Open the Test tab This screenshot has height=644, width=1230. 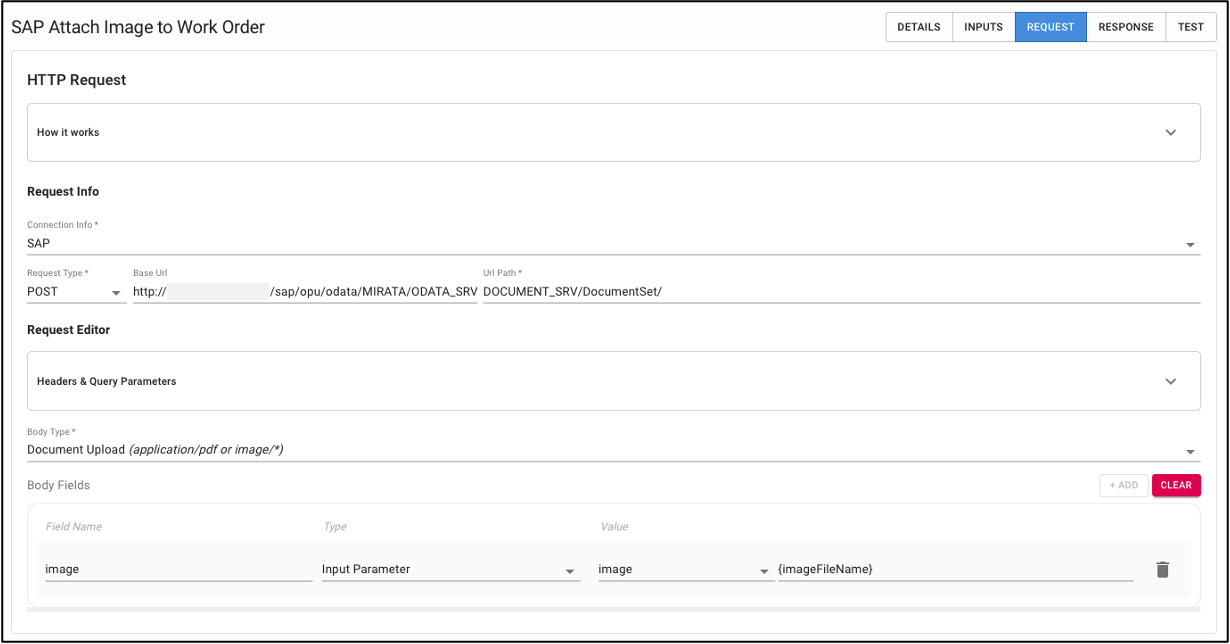[1191, 27]
